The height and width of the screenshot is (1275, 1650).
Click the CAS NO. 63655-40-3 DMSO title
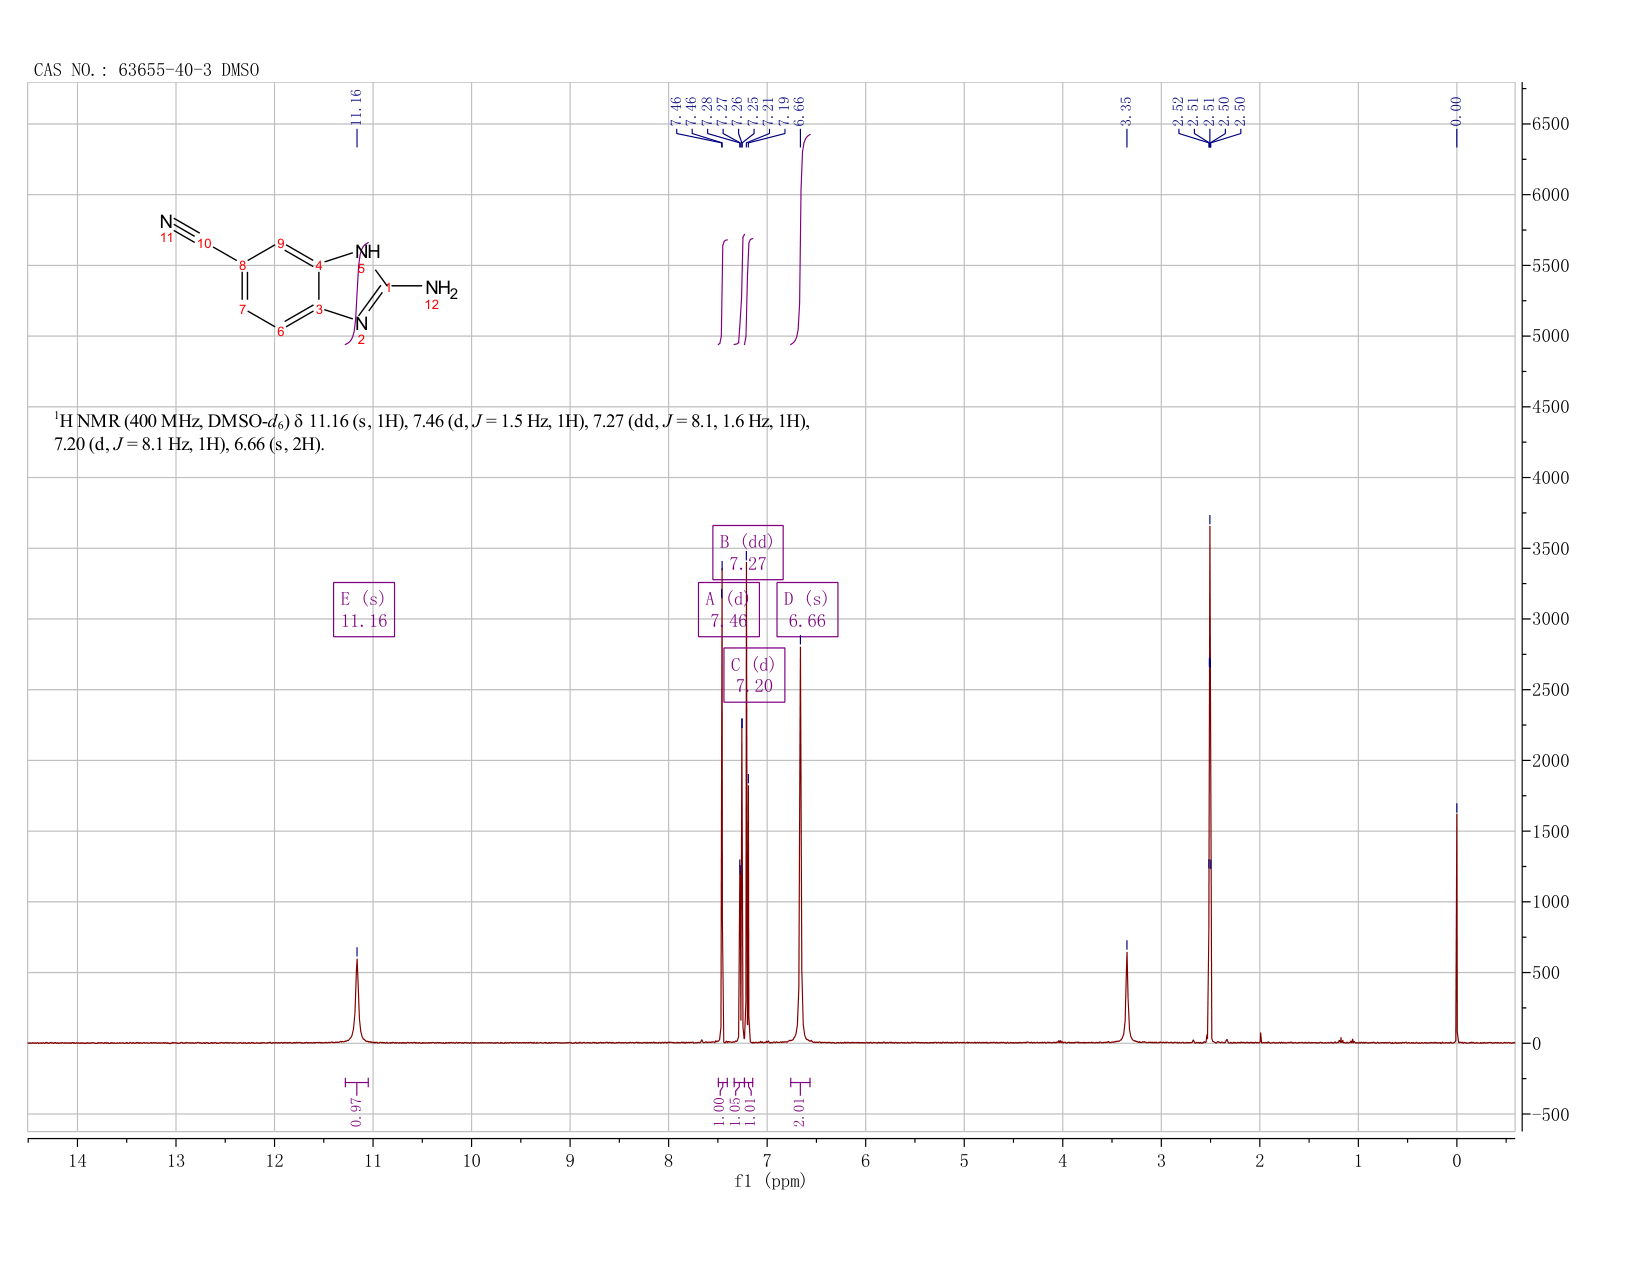click(x=146, y=70)
